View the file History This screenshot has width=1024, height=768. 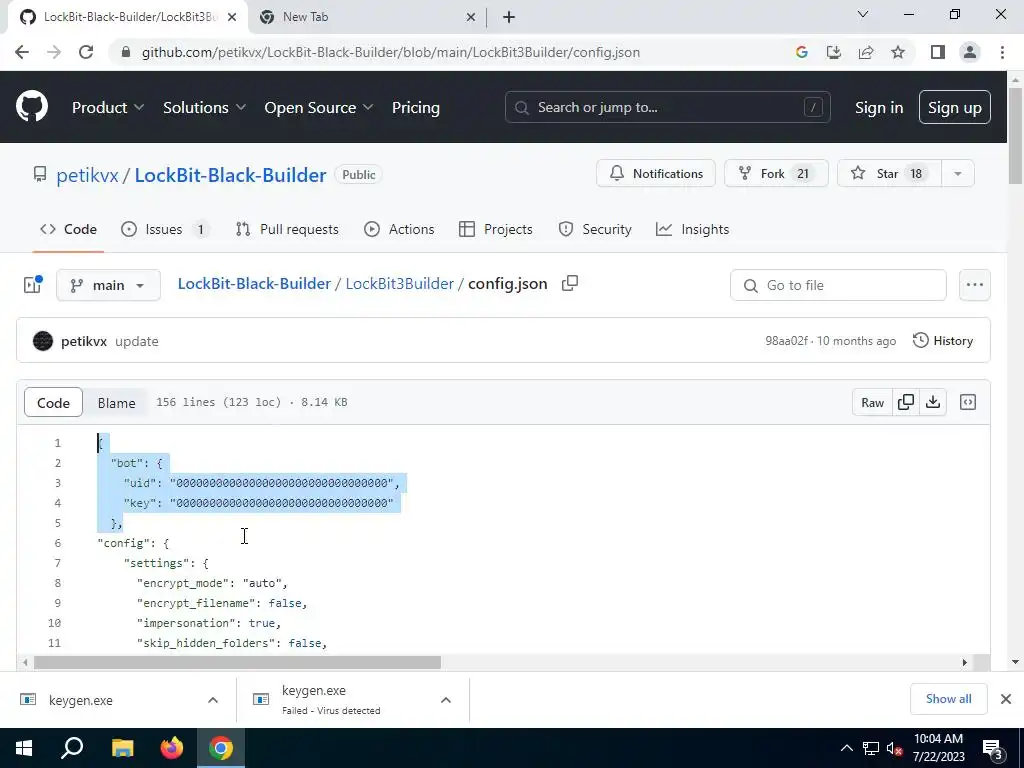(x=943, y=341)
